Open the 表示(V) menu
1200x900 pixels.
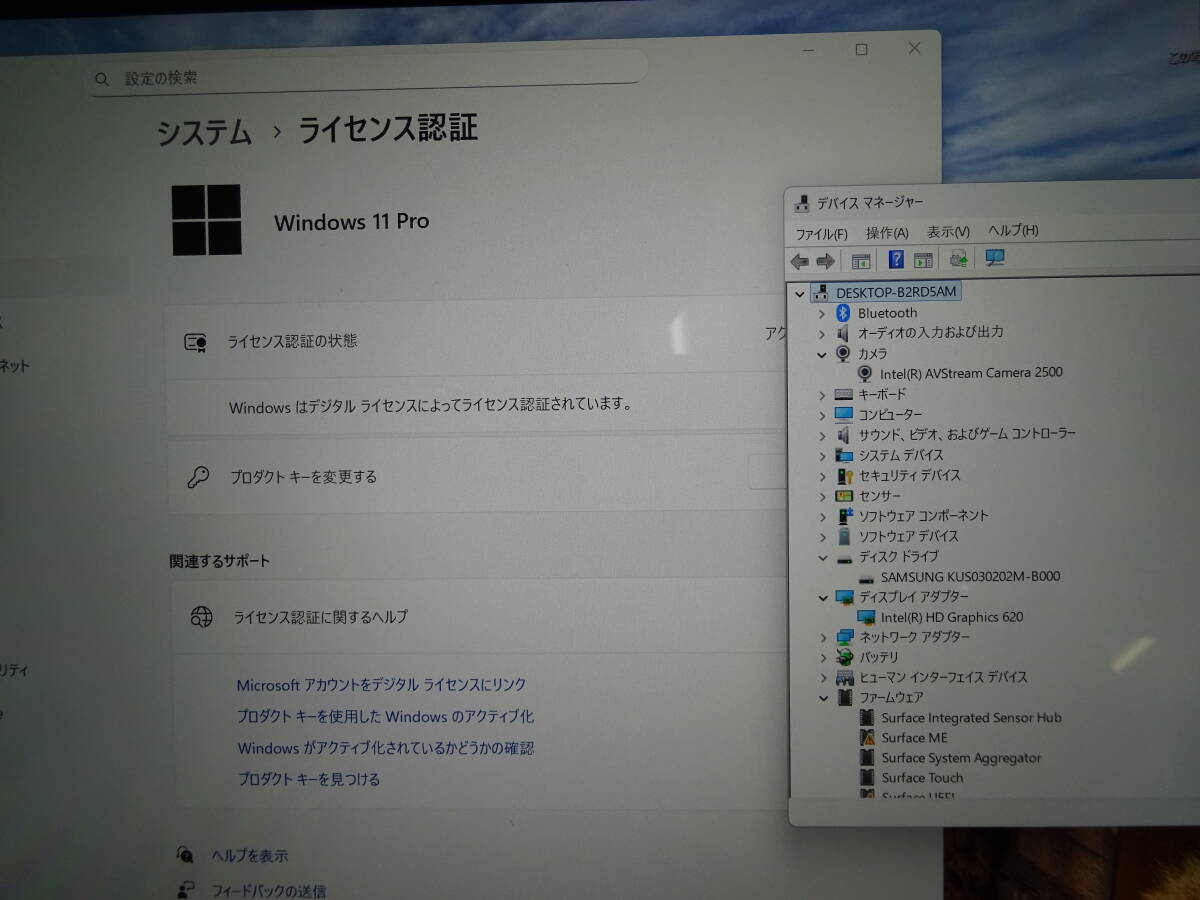click(948, 232)
